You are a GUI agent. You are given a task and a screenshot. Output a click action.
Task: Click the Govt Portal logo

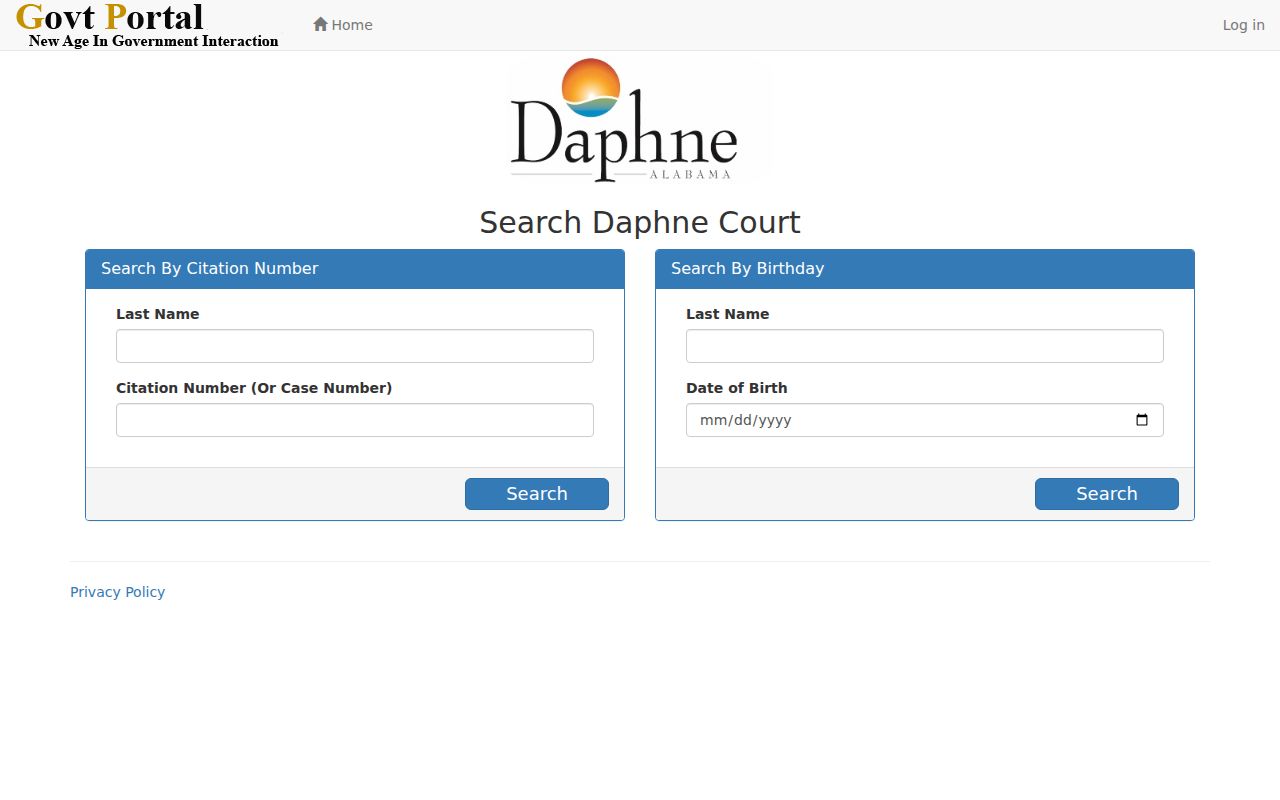(148, 25)
